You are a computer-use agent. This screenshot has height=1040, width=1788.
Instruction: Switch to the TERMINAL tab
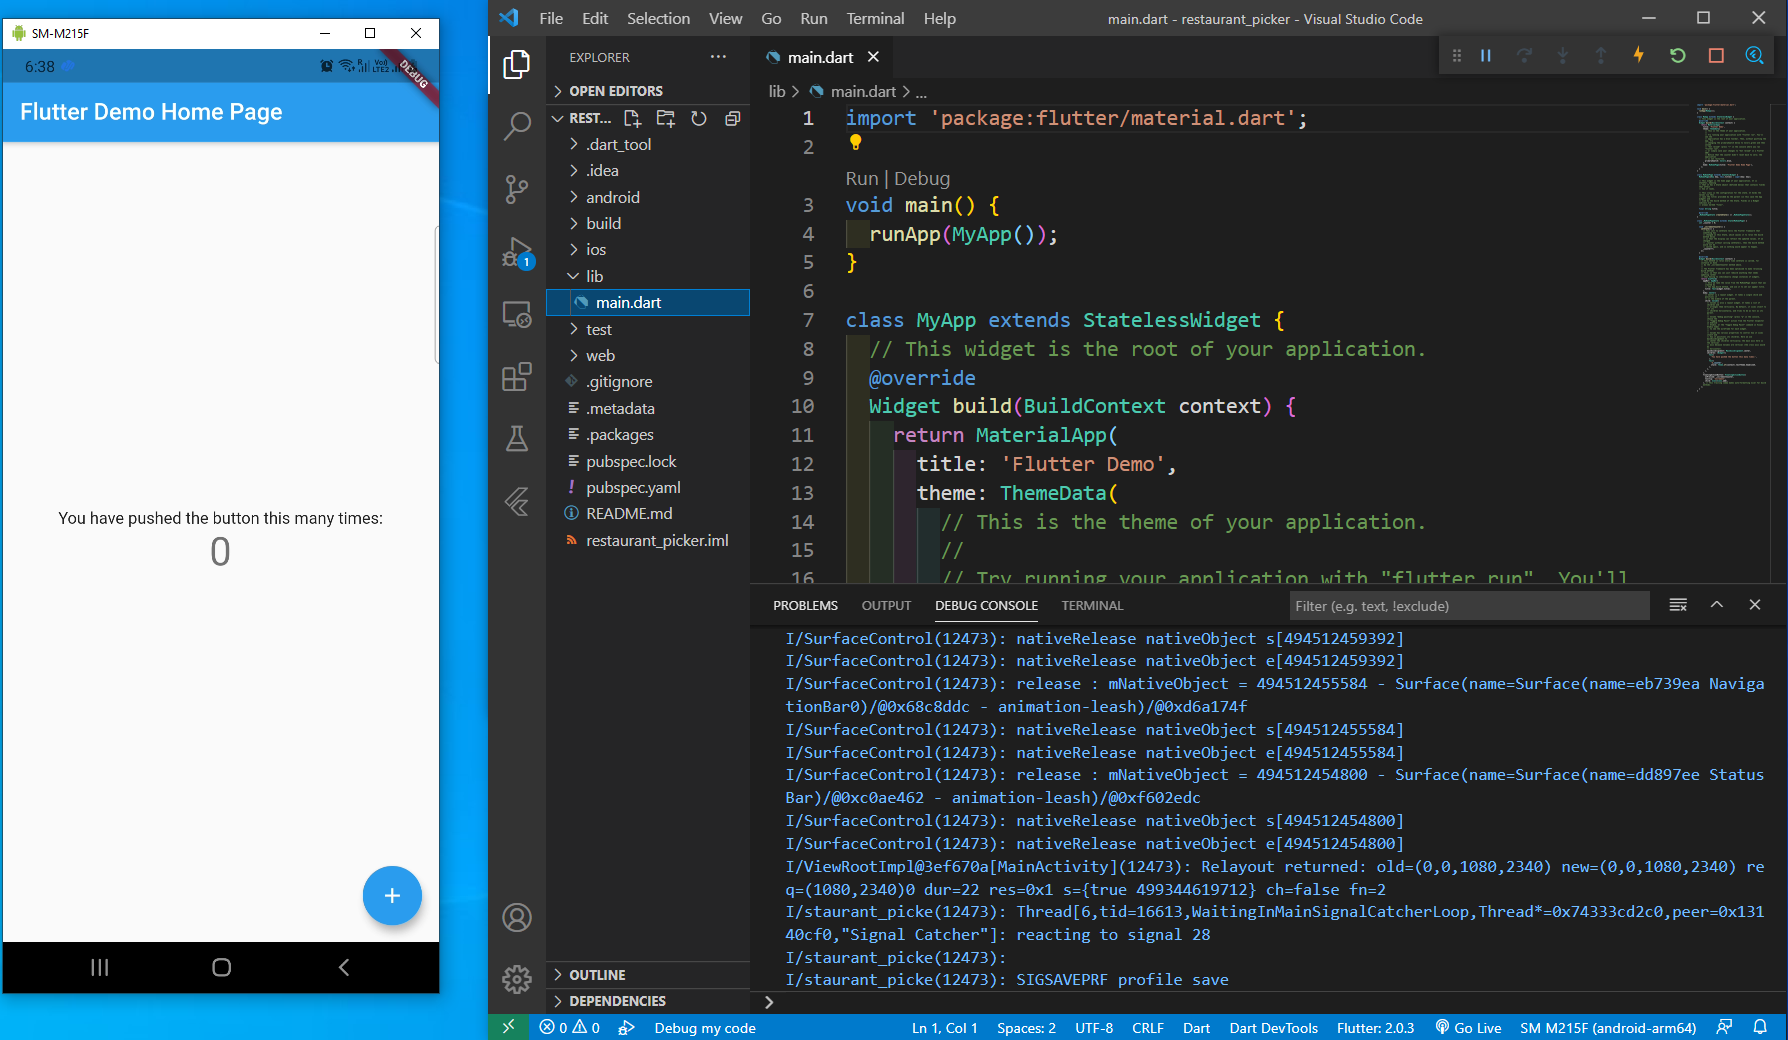click(1092, 605)
